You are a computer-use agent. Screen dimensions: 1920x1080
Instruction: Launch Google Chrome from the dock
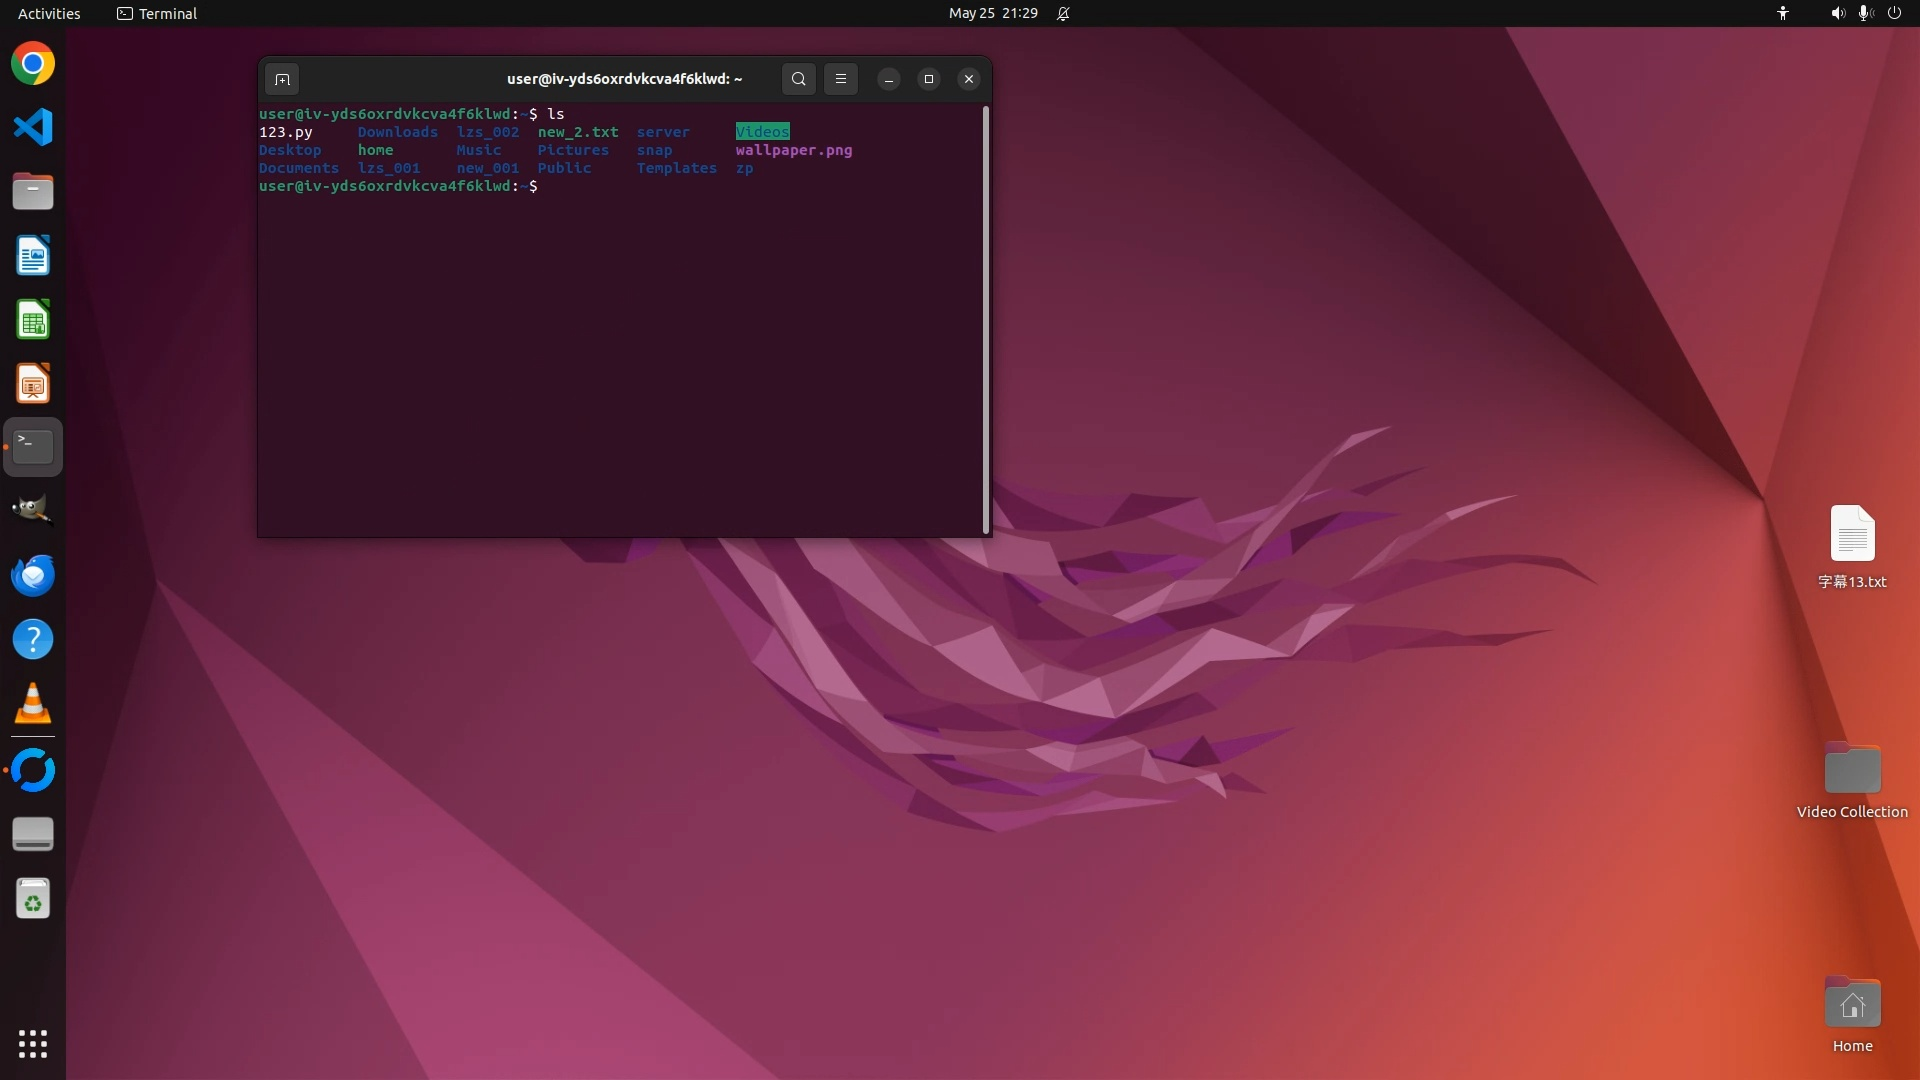pyautogui.click(x=33, y=64)
